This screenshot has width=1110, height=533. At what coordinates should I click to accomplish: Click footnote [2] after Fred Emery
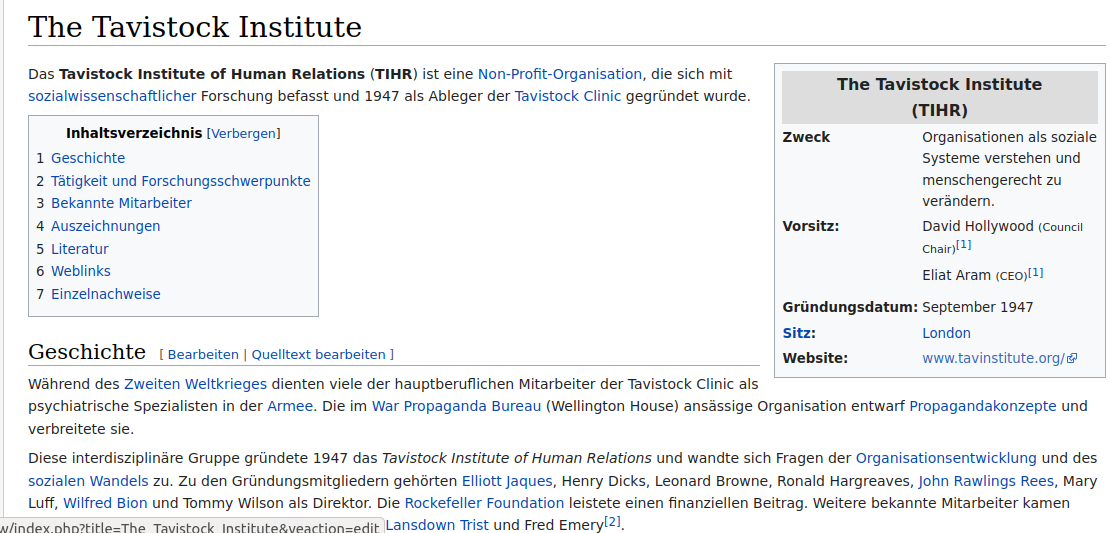click(612, 522)
